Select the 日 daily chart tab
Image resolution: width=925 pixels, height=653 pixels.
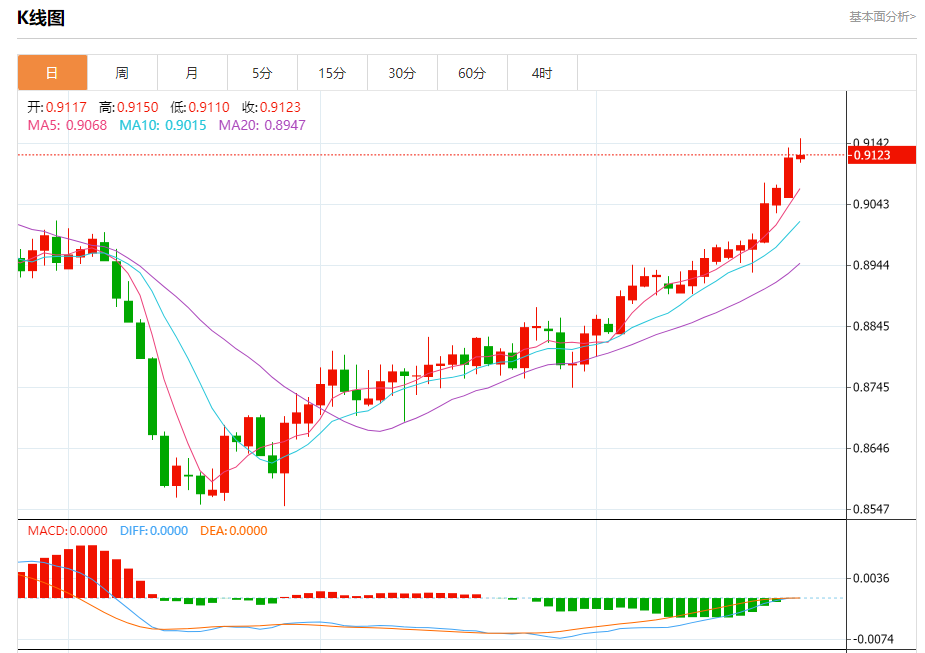pyautogui.click(x=53, y=73)
